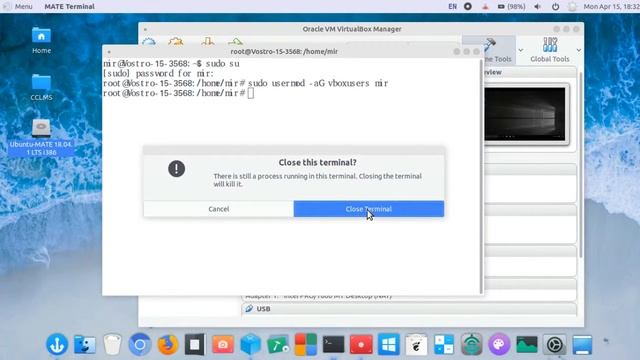640x360 pixels.
Task: Open the blue tiles app in dock
Action: (444, 344)
